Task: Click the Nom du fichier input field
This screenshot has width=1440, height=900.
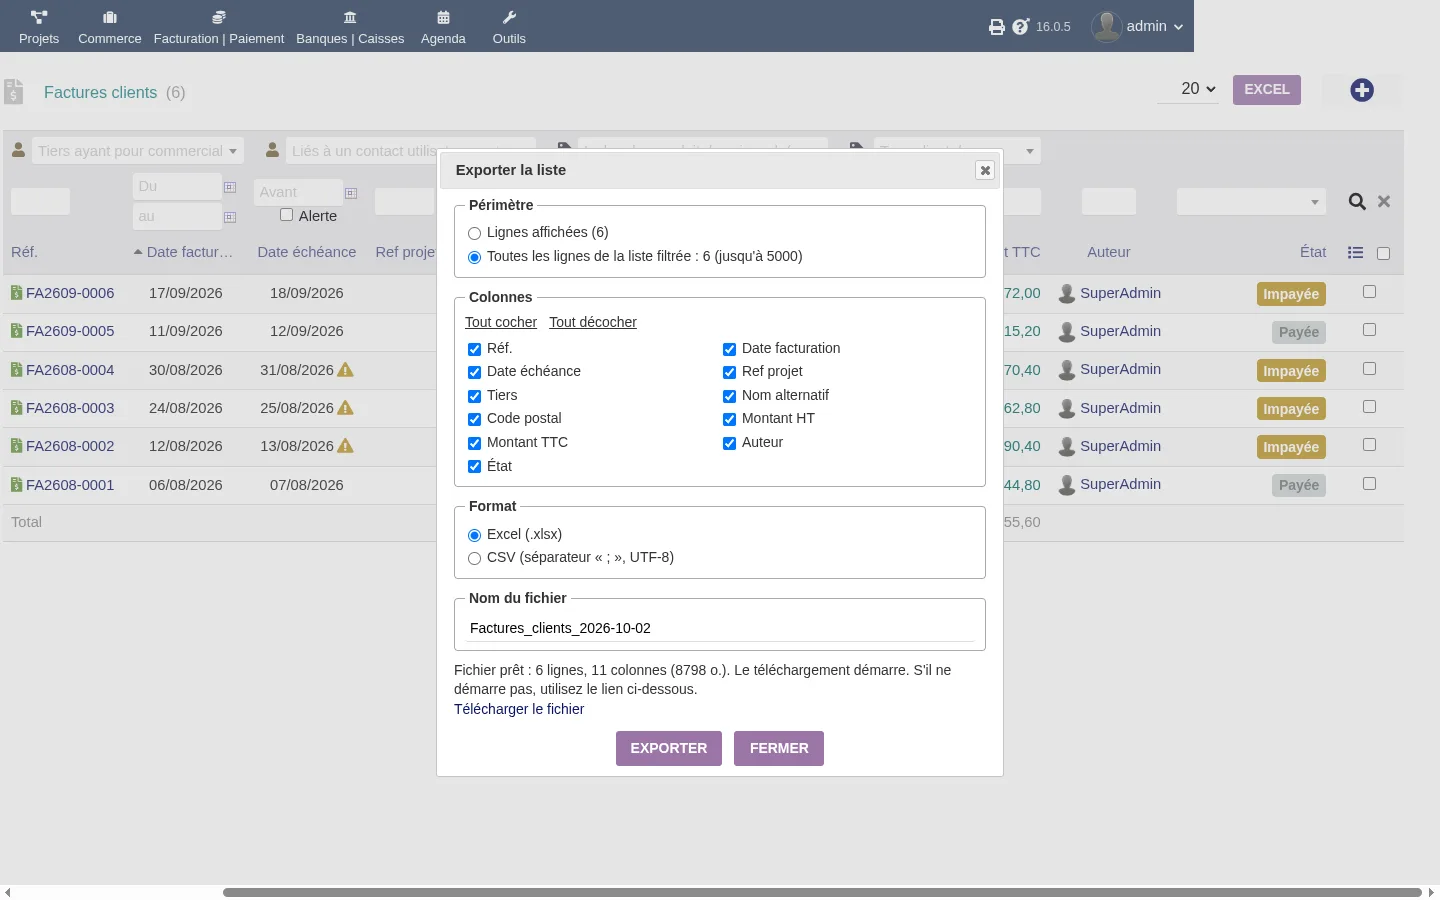Action: 720,628
